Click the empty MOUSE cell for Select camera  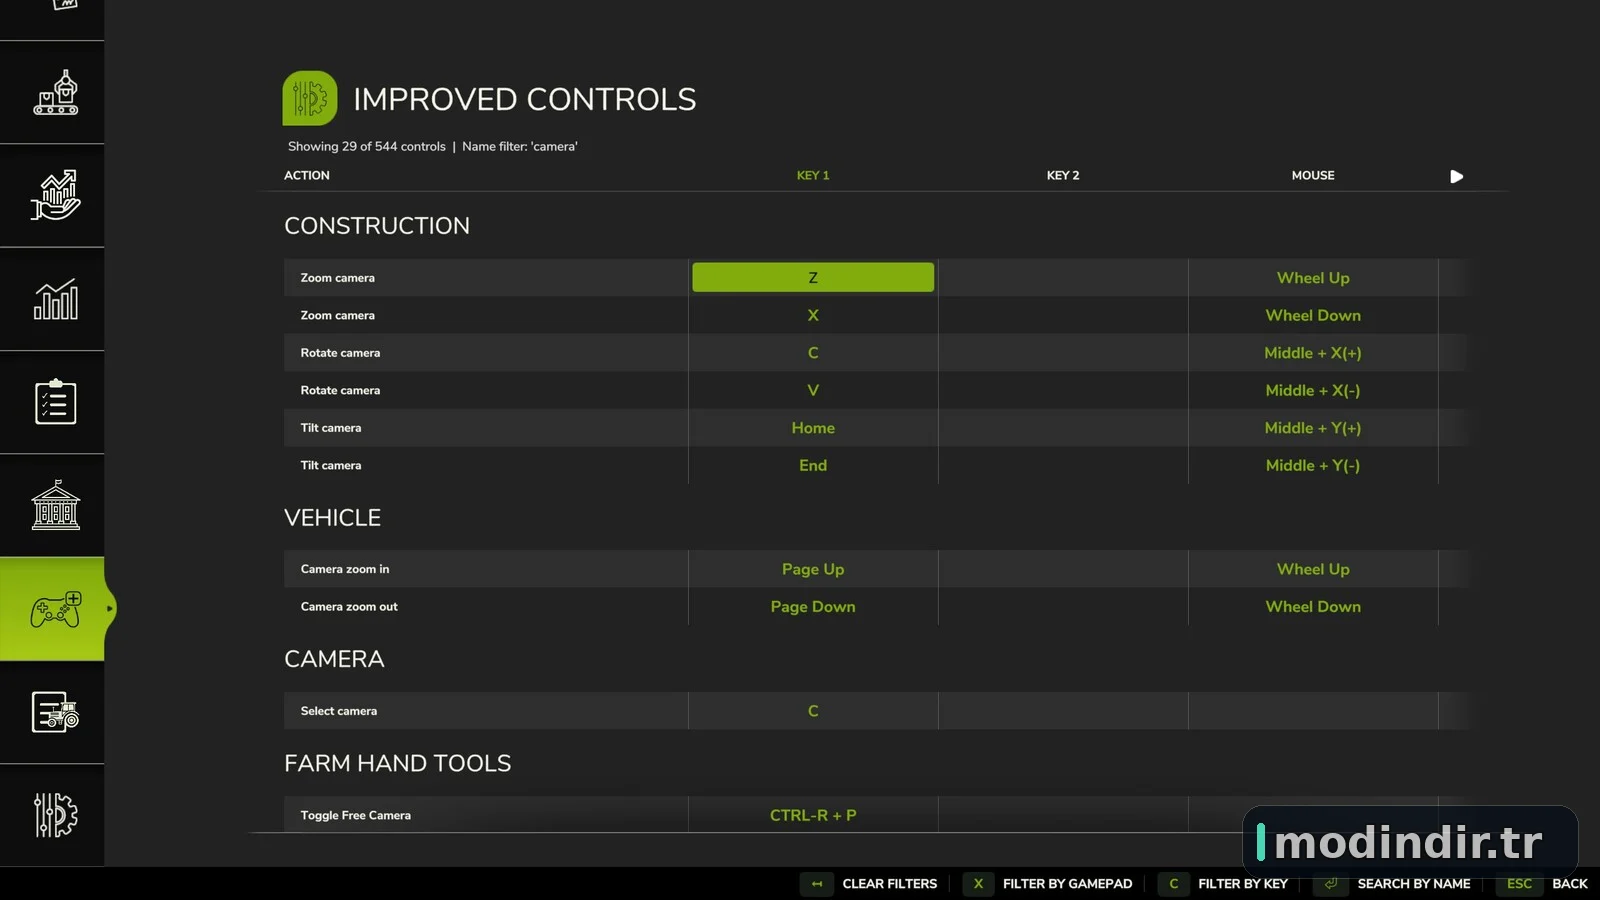(x=1313, y=711)
